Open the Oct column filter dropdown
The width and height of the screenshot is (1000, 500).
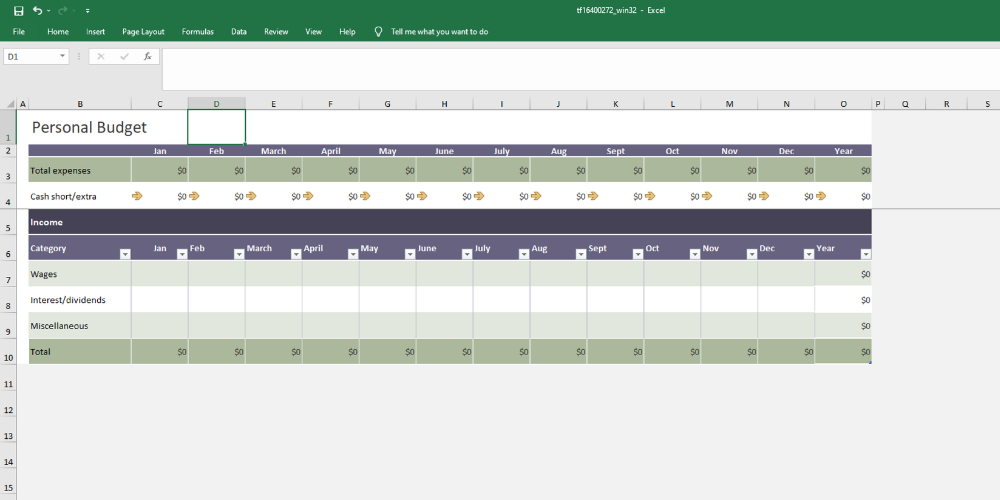(695, 254)
